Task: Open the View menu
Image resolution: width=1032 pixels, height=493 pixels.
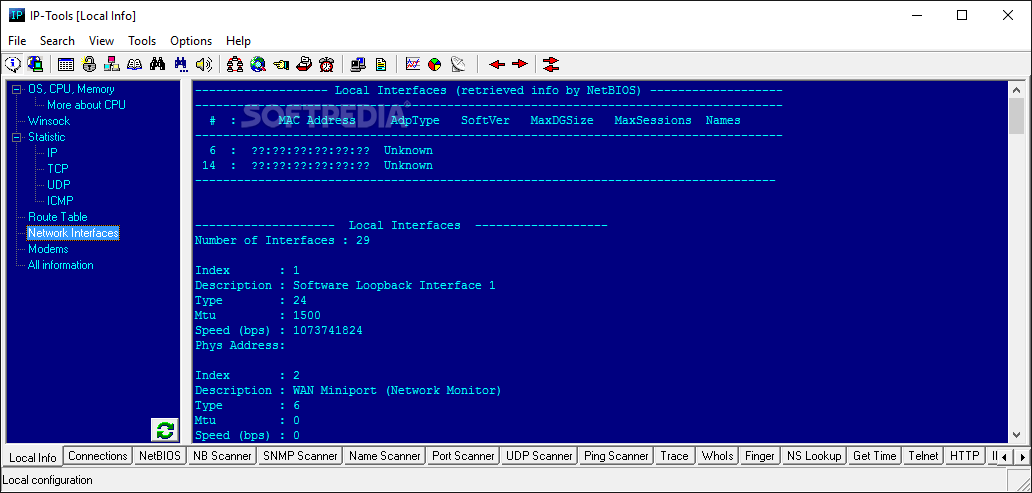Action: click(101, 41)
